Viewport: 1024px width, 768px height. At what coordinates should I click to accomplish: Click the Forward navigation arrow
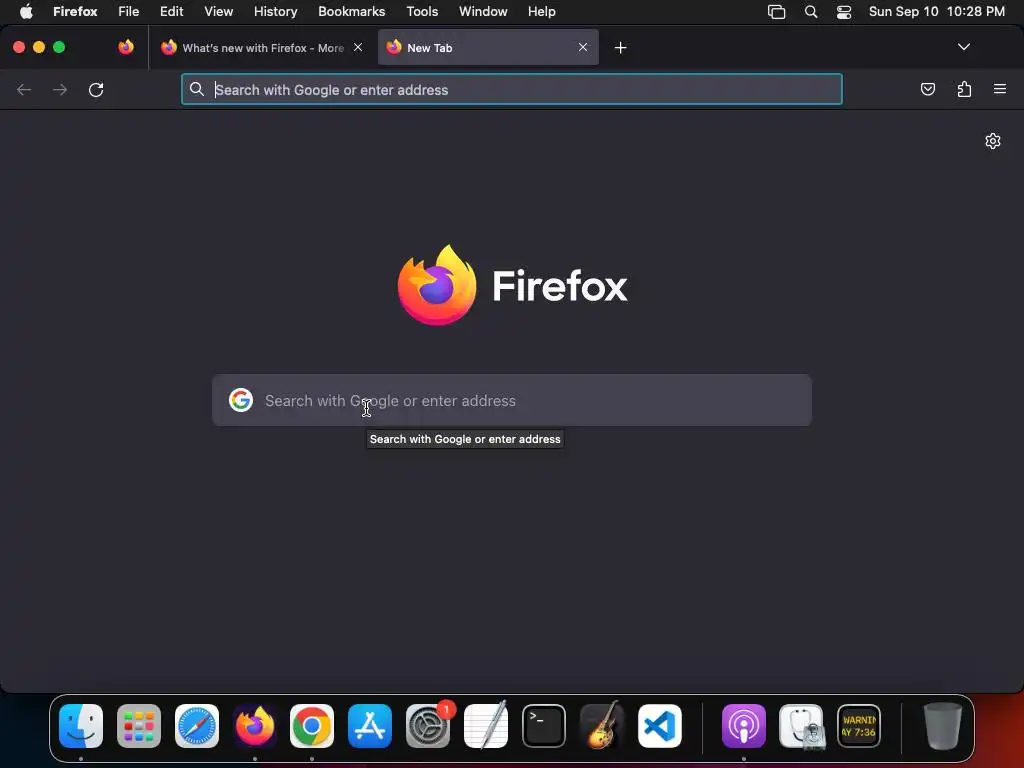pos(59,89)
